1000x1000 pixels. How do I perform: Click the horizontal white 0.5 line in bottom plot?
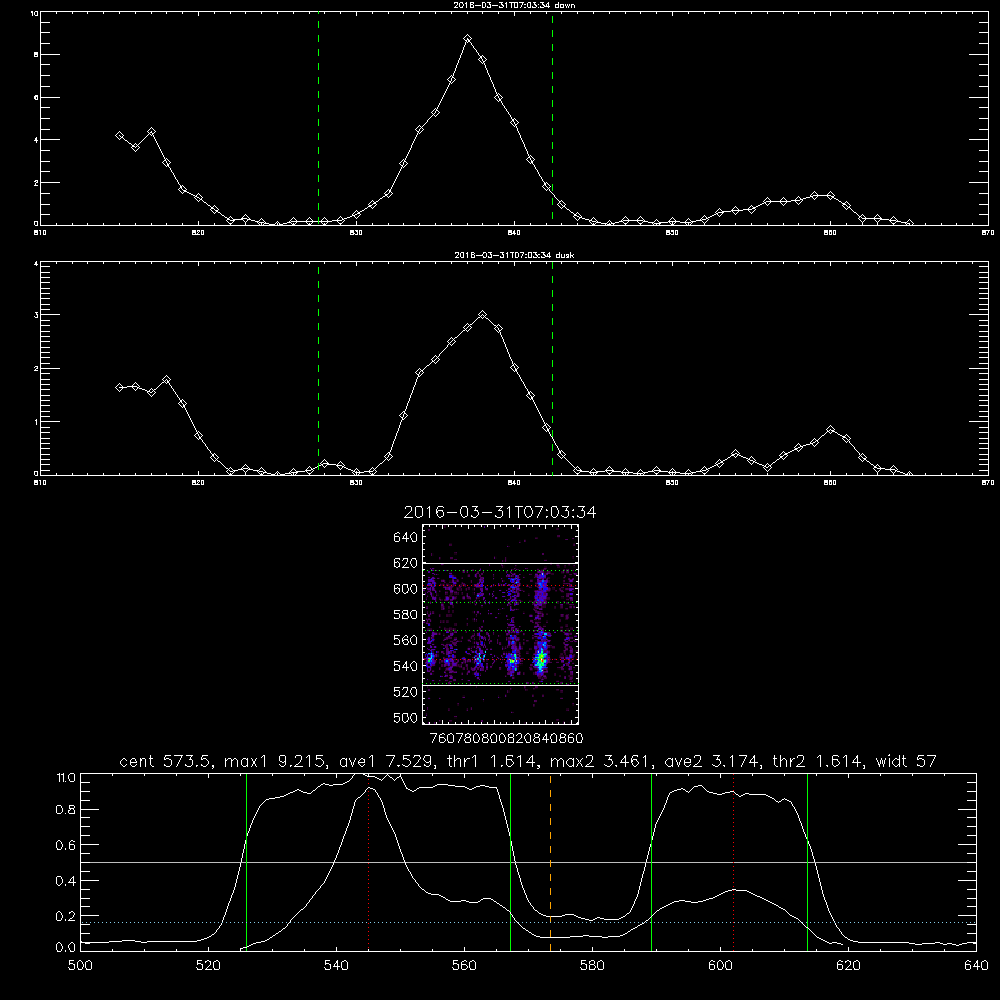tap(529, 862)
